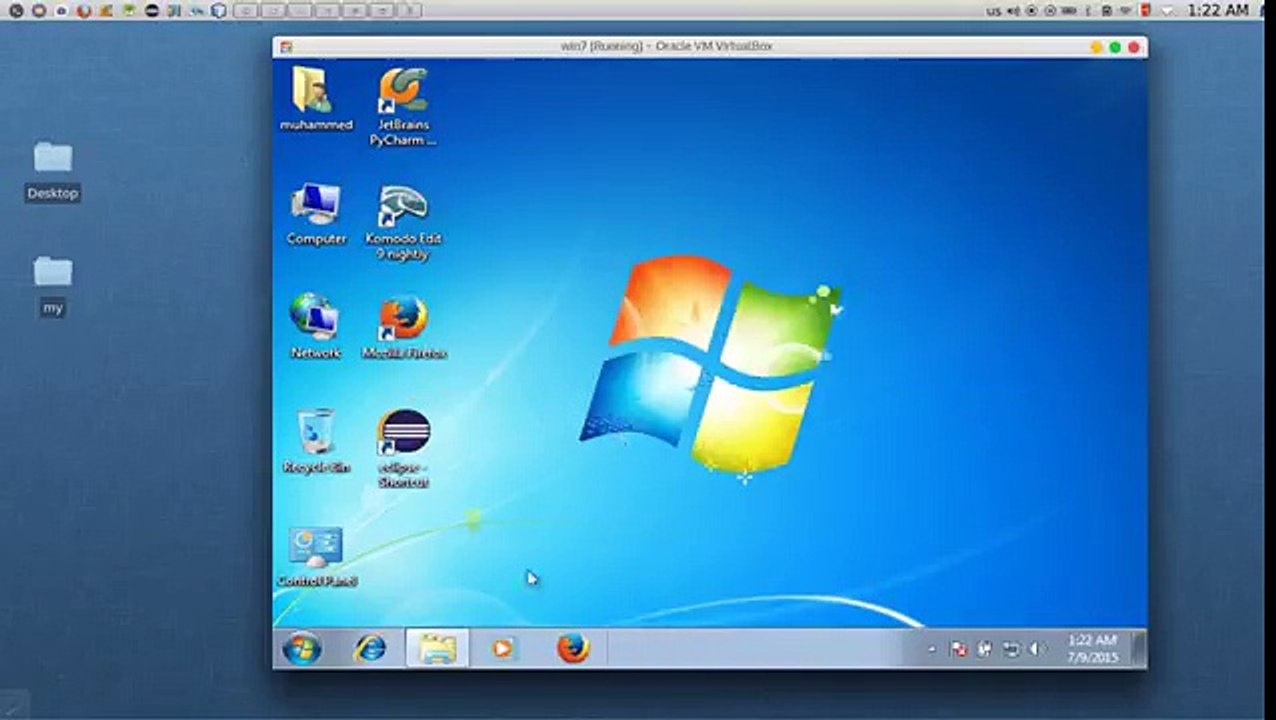Click the VirtualBox window icon in title bar
Screen dimensions: 1276x720
click(286, 47)
